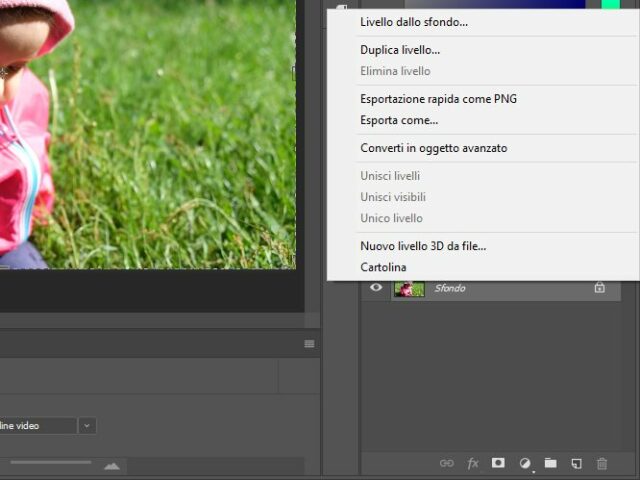This screenshot has height=480, width=640.
Task: Click the timeline zoom-in mountain icon
Action: [112, 466]
